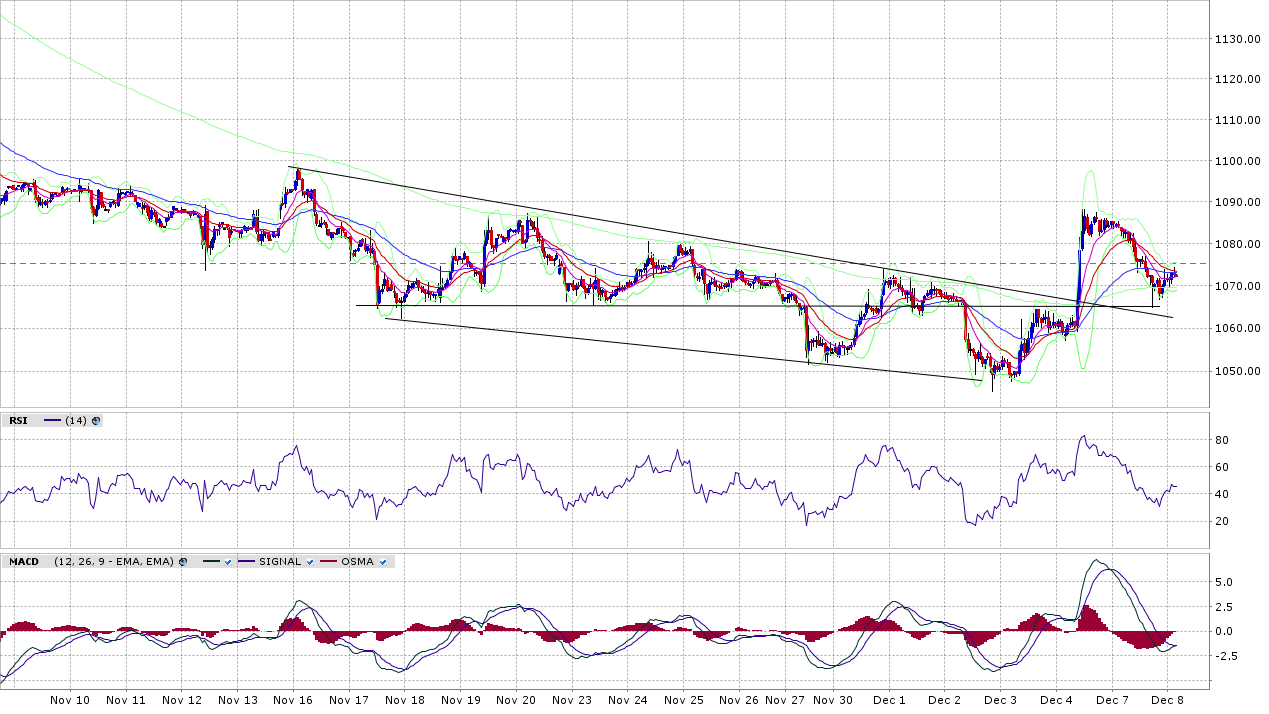Open RSI indicator settings globe icon
1269x714 pixels.
click(96, 421)
